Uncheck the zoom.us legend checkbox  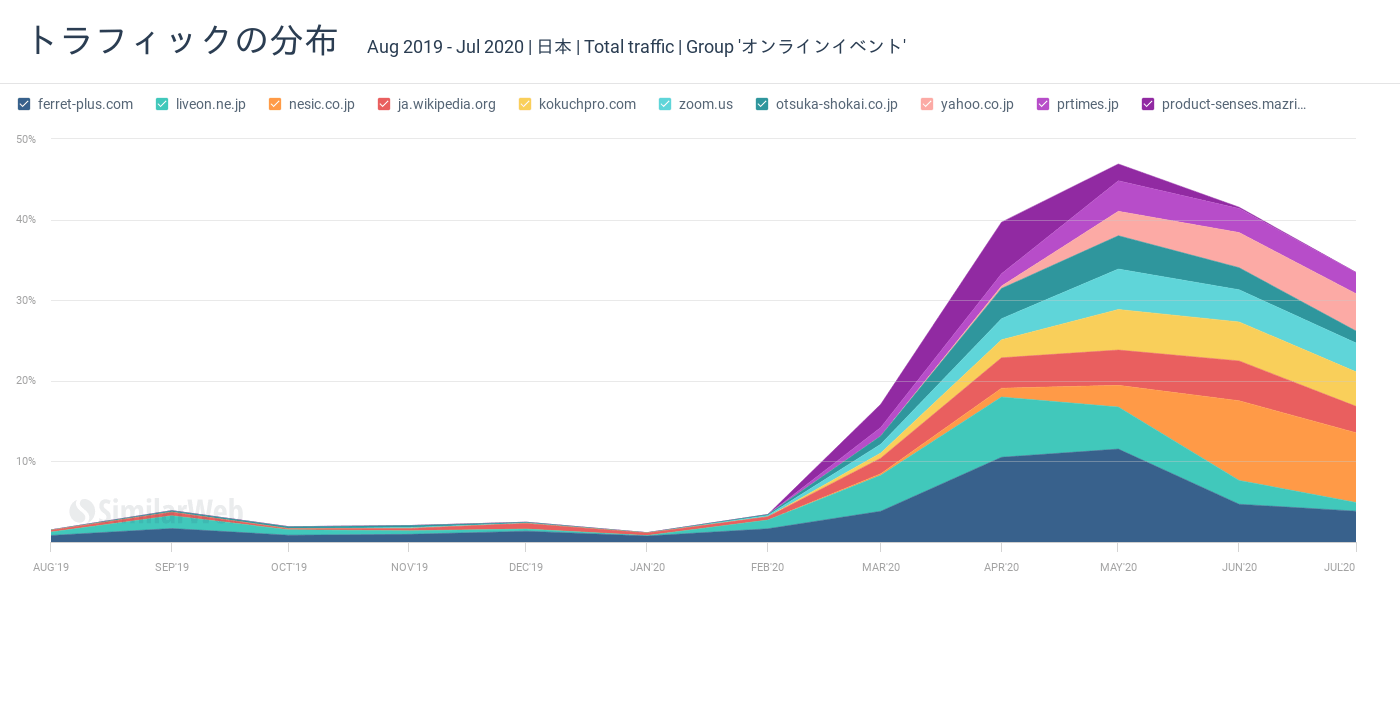pos(665,104)
